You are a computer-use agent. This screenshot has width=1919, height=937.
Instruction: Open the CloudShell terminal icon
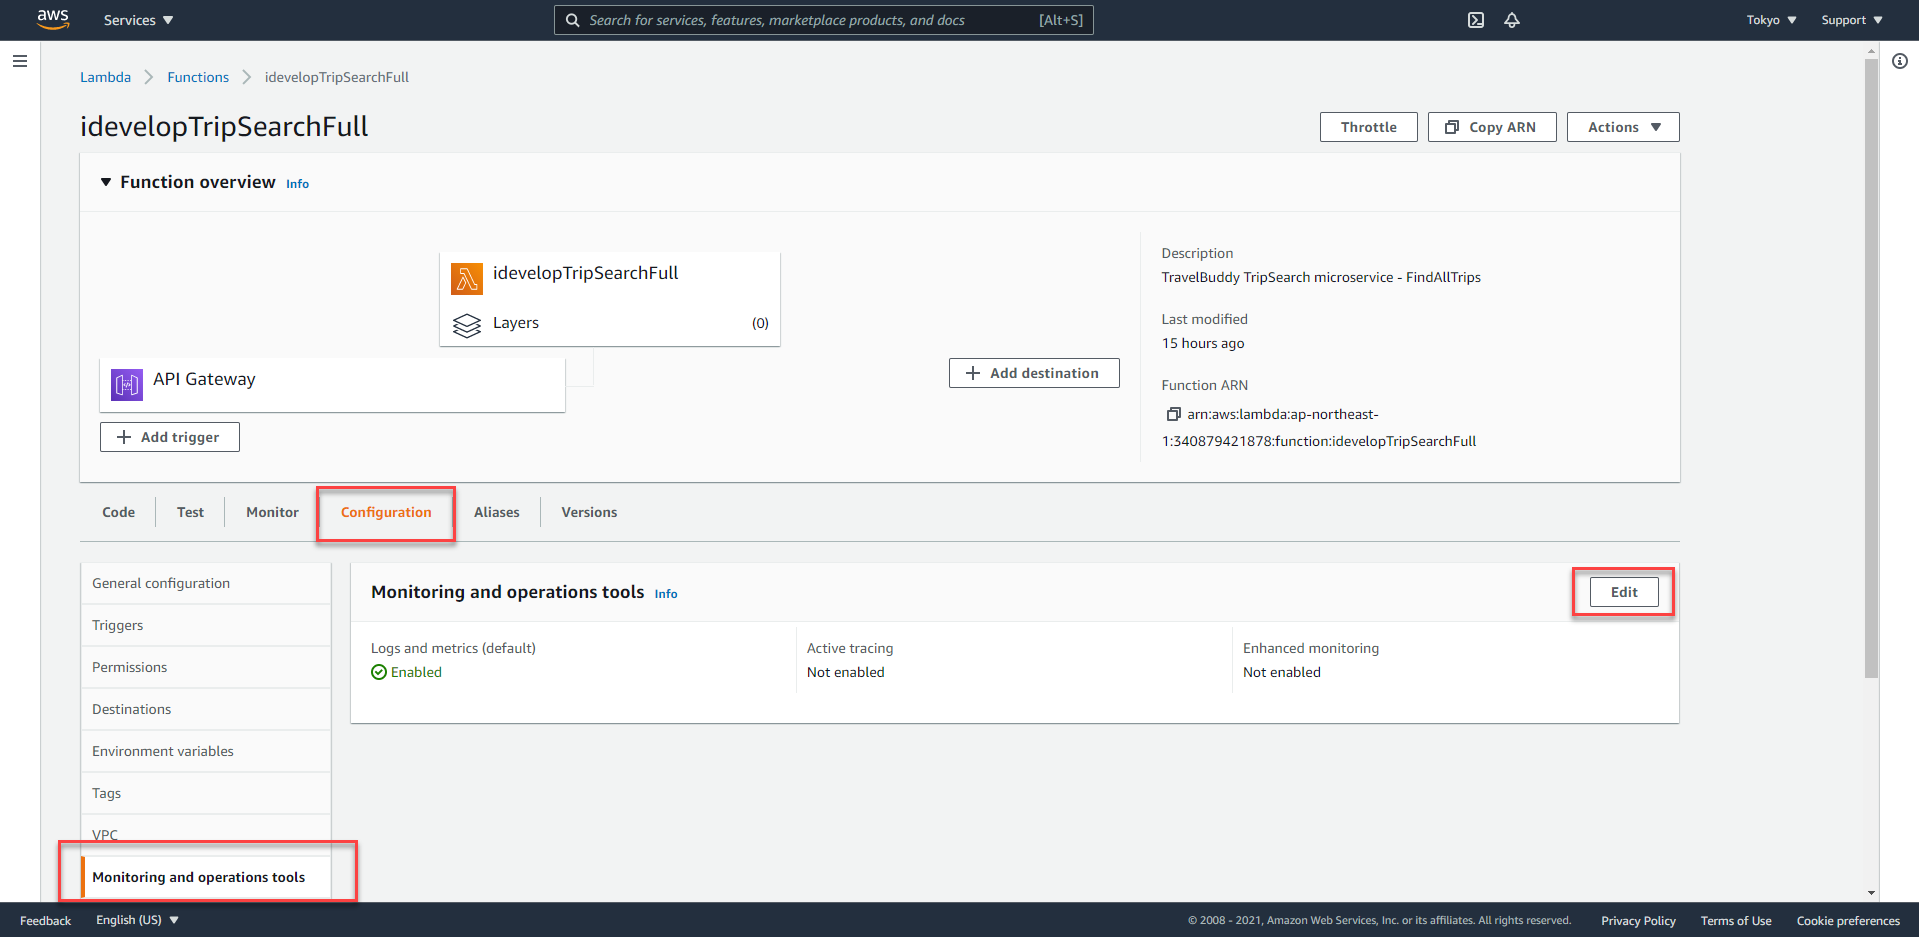(x=1476, y=20)
